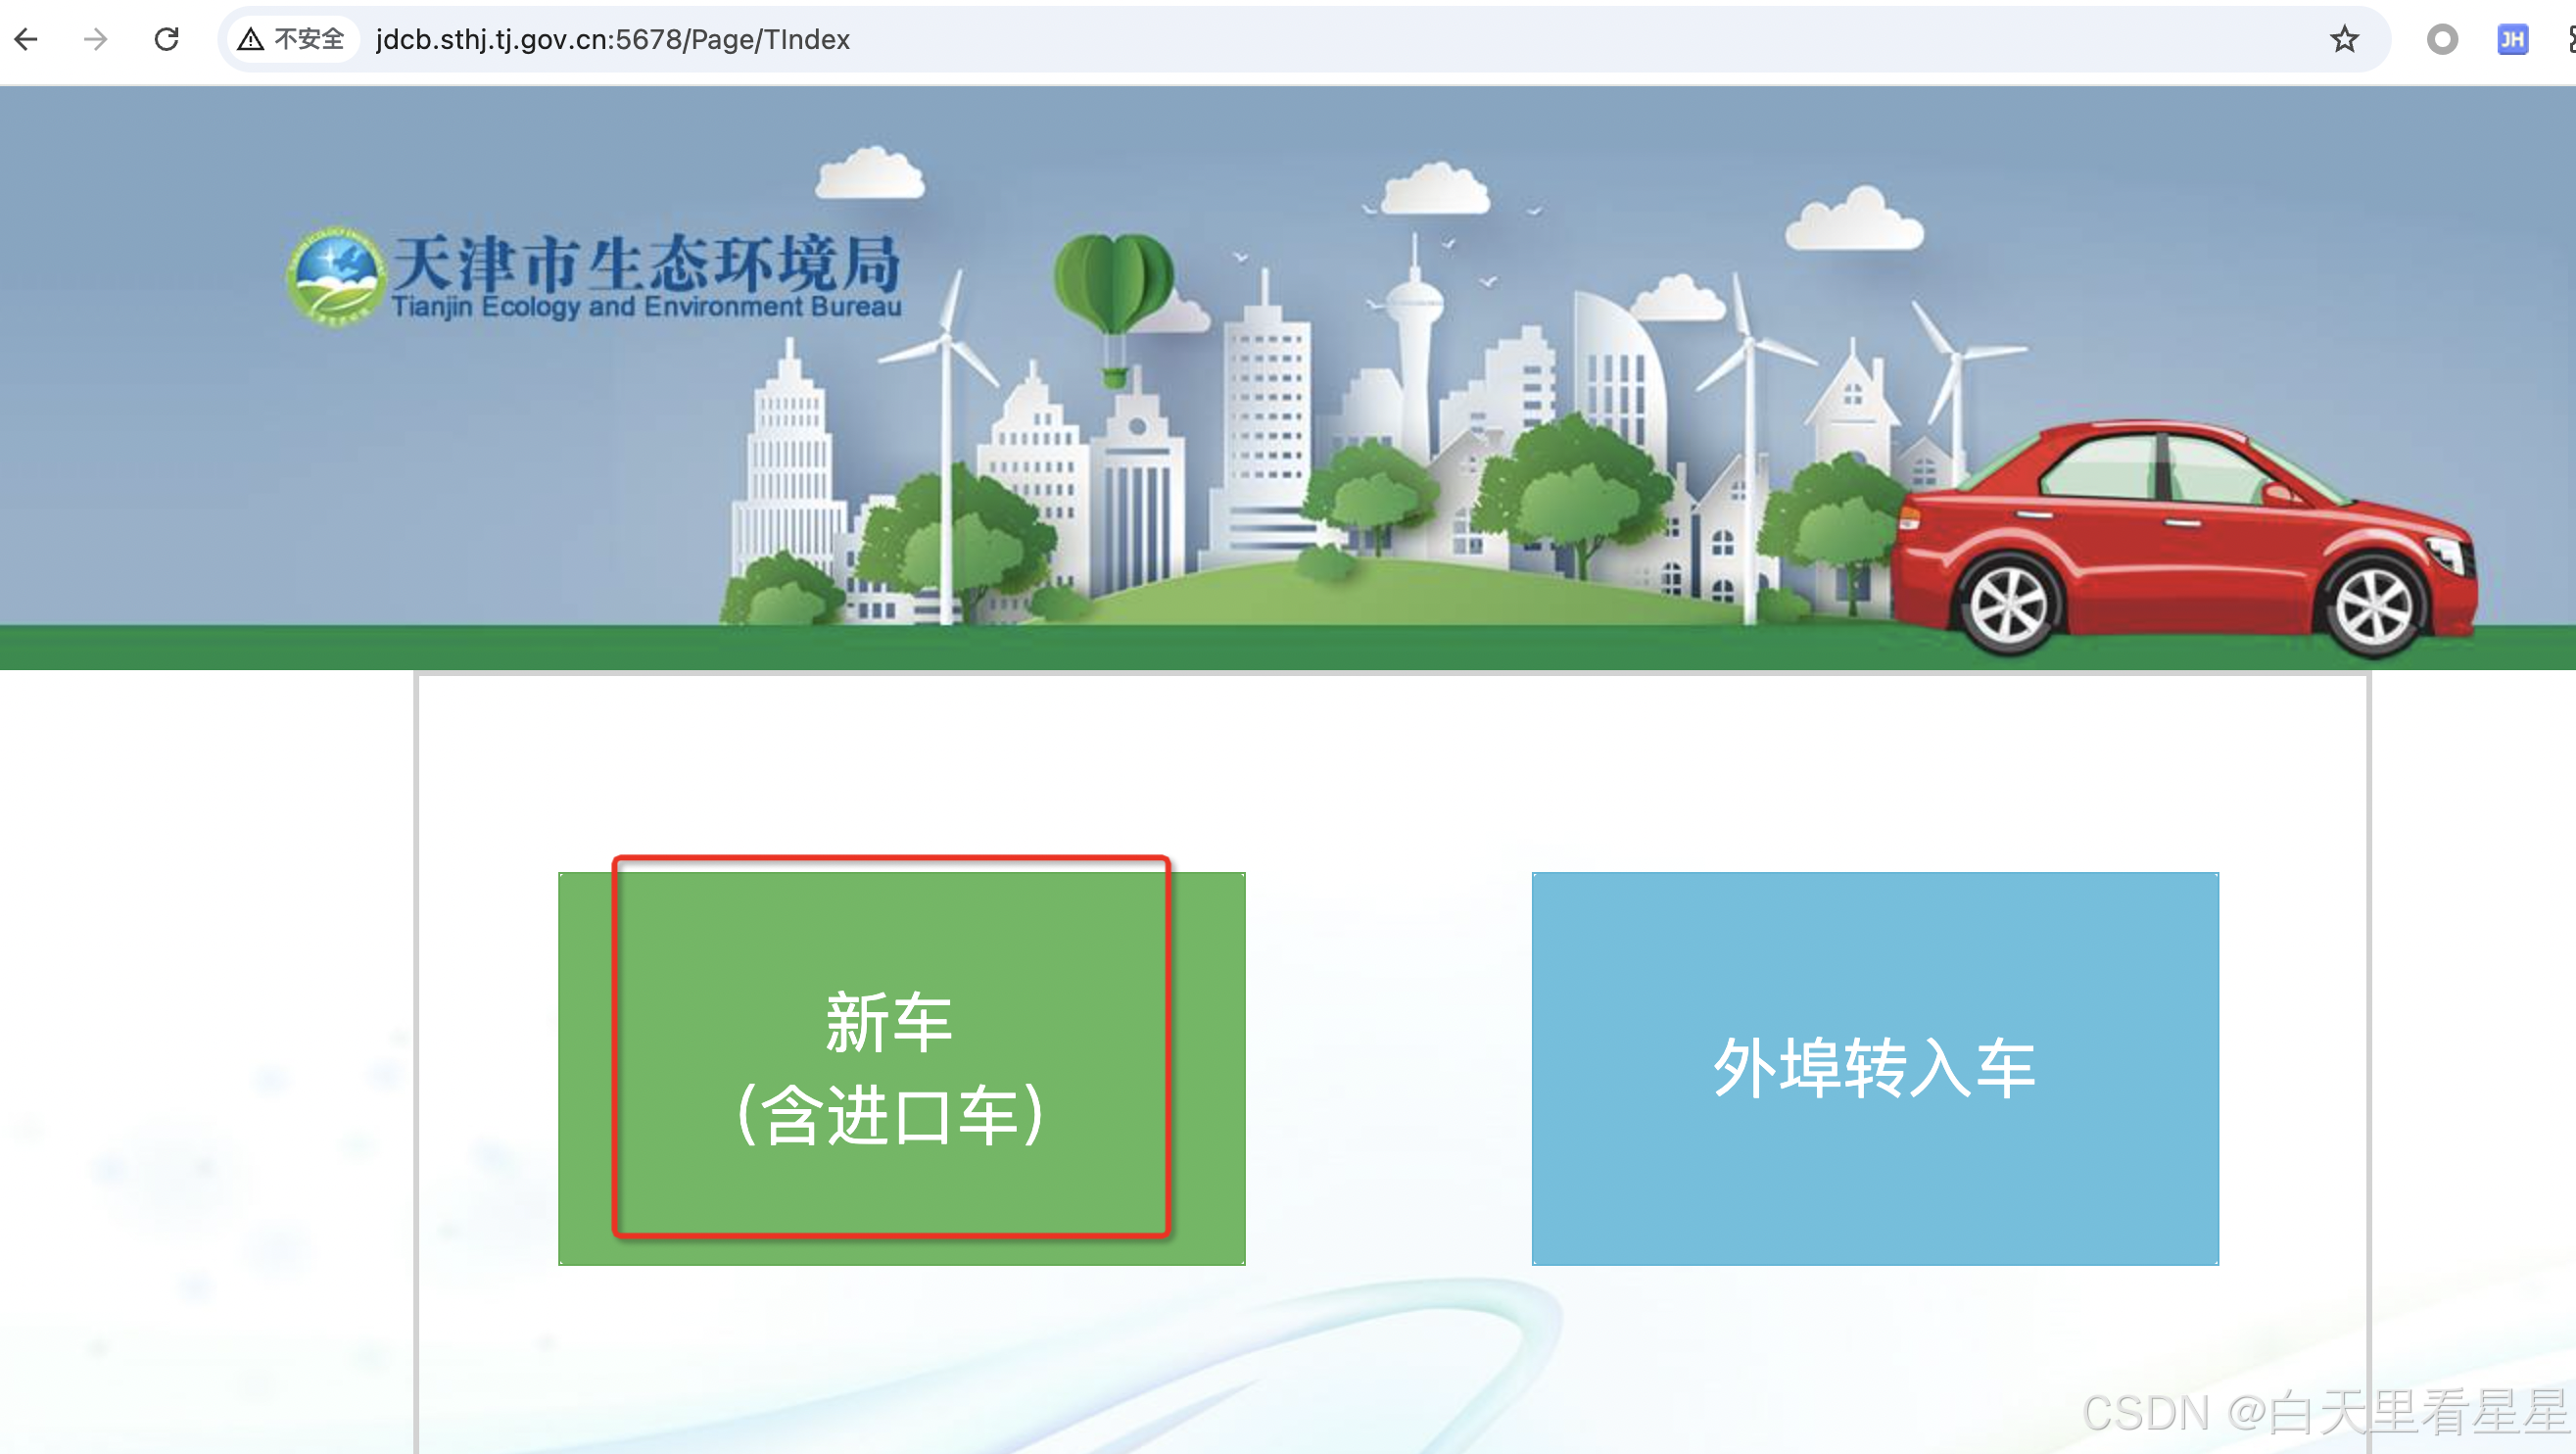The width and height of the screenshot is (2576, 1454).
Task: Click the address bar URL text
Action: click(x=612, y=39)
